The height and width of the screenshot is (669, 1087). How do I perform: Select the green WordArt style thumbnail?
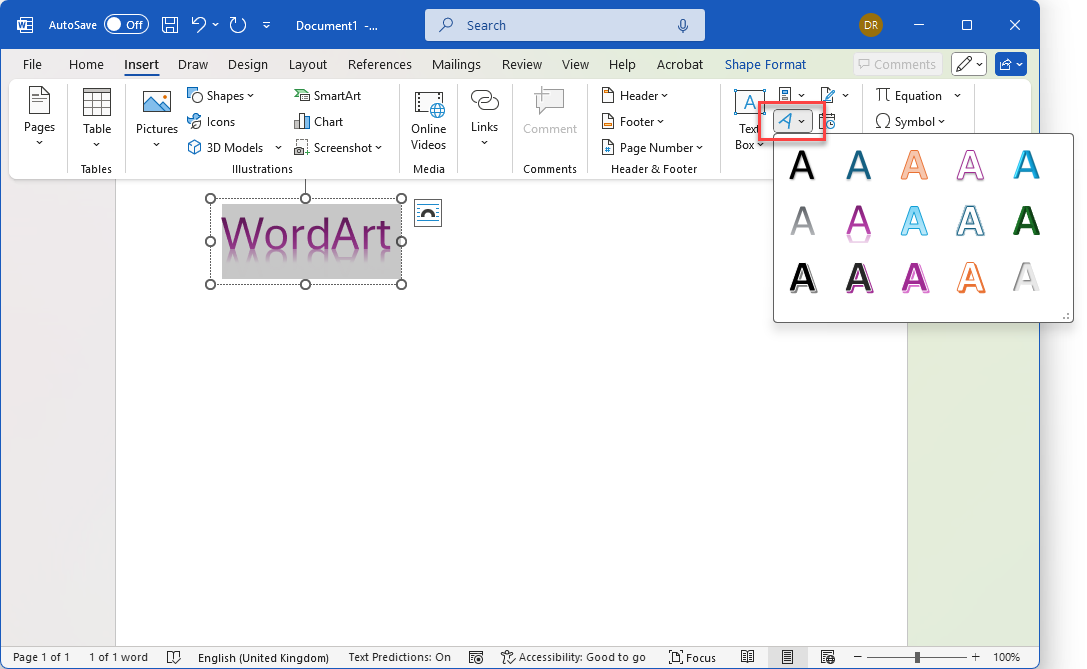[1025, 221]
